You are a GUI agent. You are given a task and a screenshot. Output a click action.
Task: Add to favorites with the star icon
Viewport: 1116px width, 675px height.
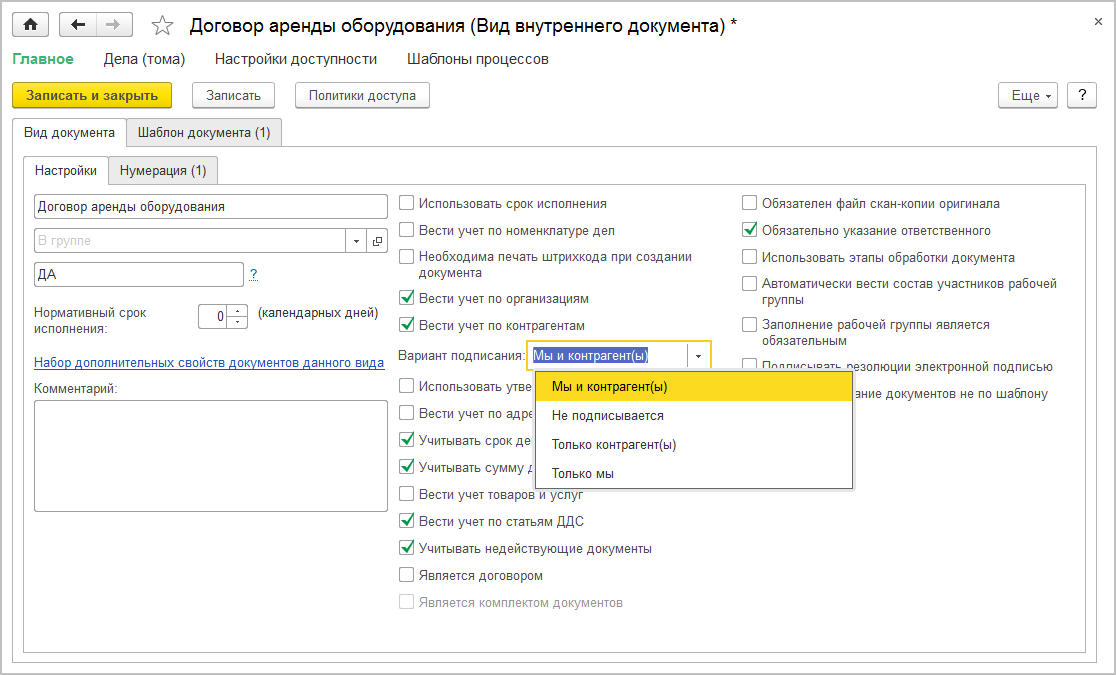[161, 25]
